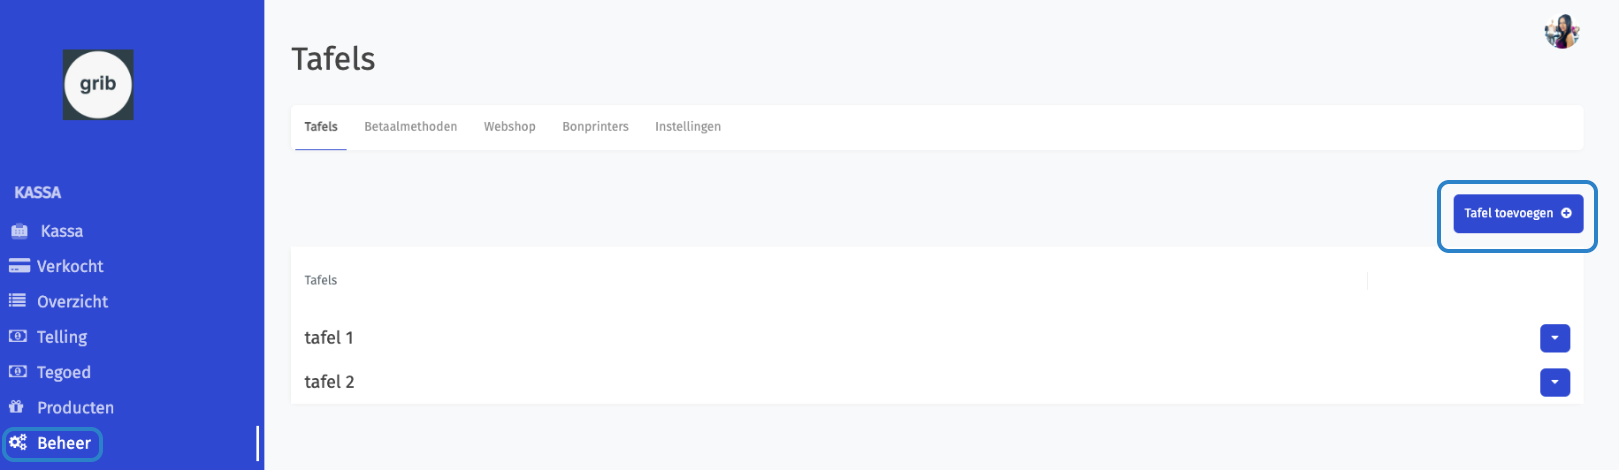Viewport: 1619px width, 470px height.
Task: Click the Tegoed money icon
Action: tap(18, 372)
